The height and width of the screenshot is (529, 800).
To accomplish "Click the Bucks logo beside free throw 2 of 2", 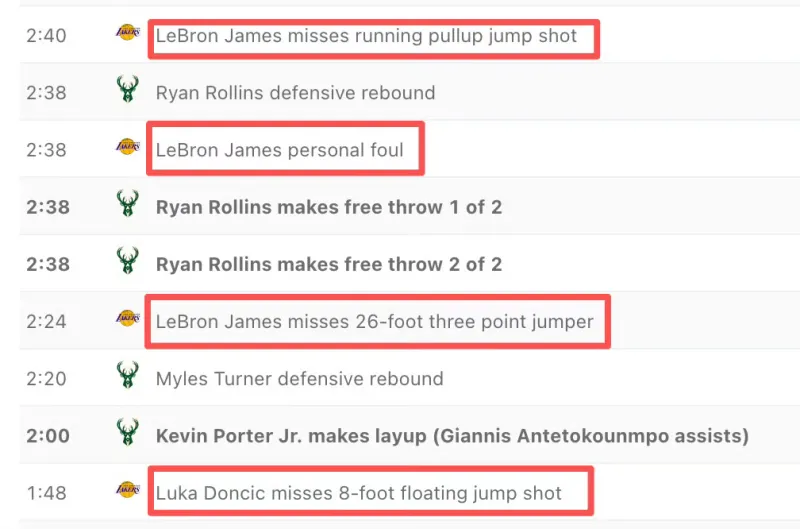I will pos(126,264).
